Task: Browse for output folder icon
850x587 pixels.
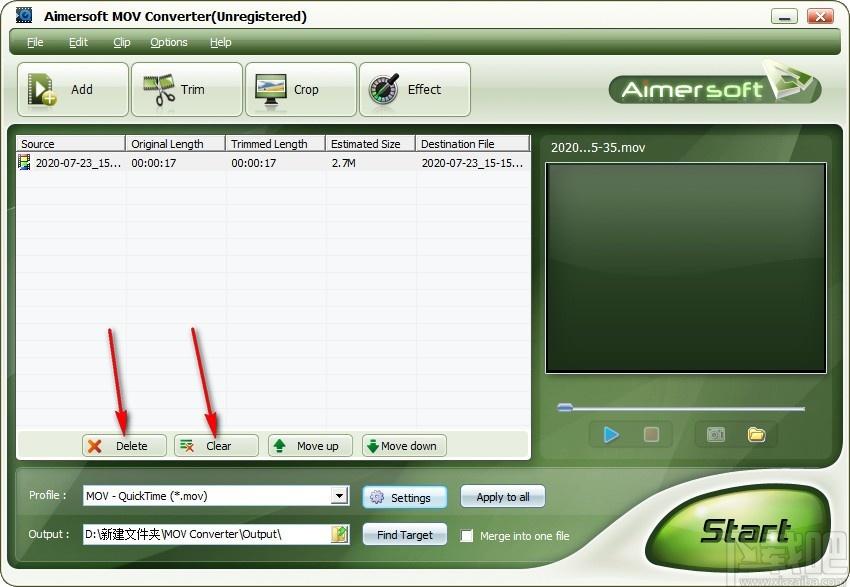Action: click(340, 534)
